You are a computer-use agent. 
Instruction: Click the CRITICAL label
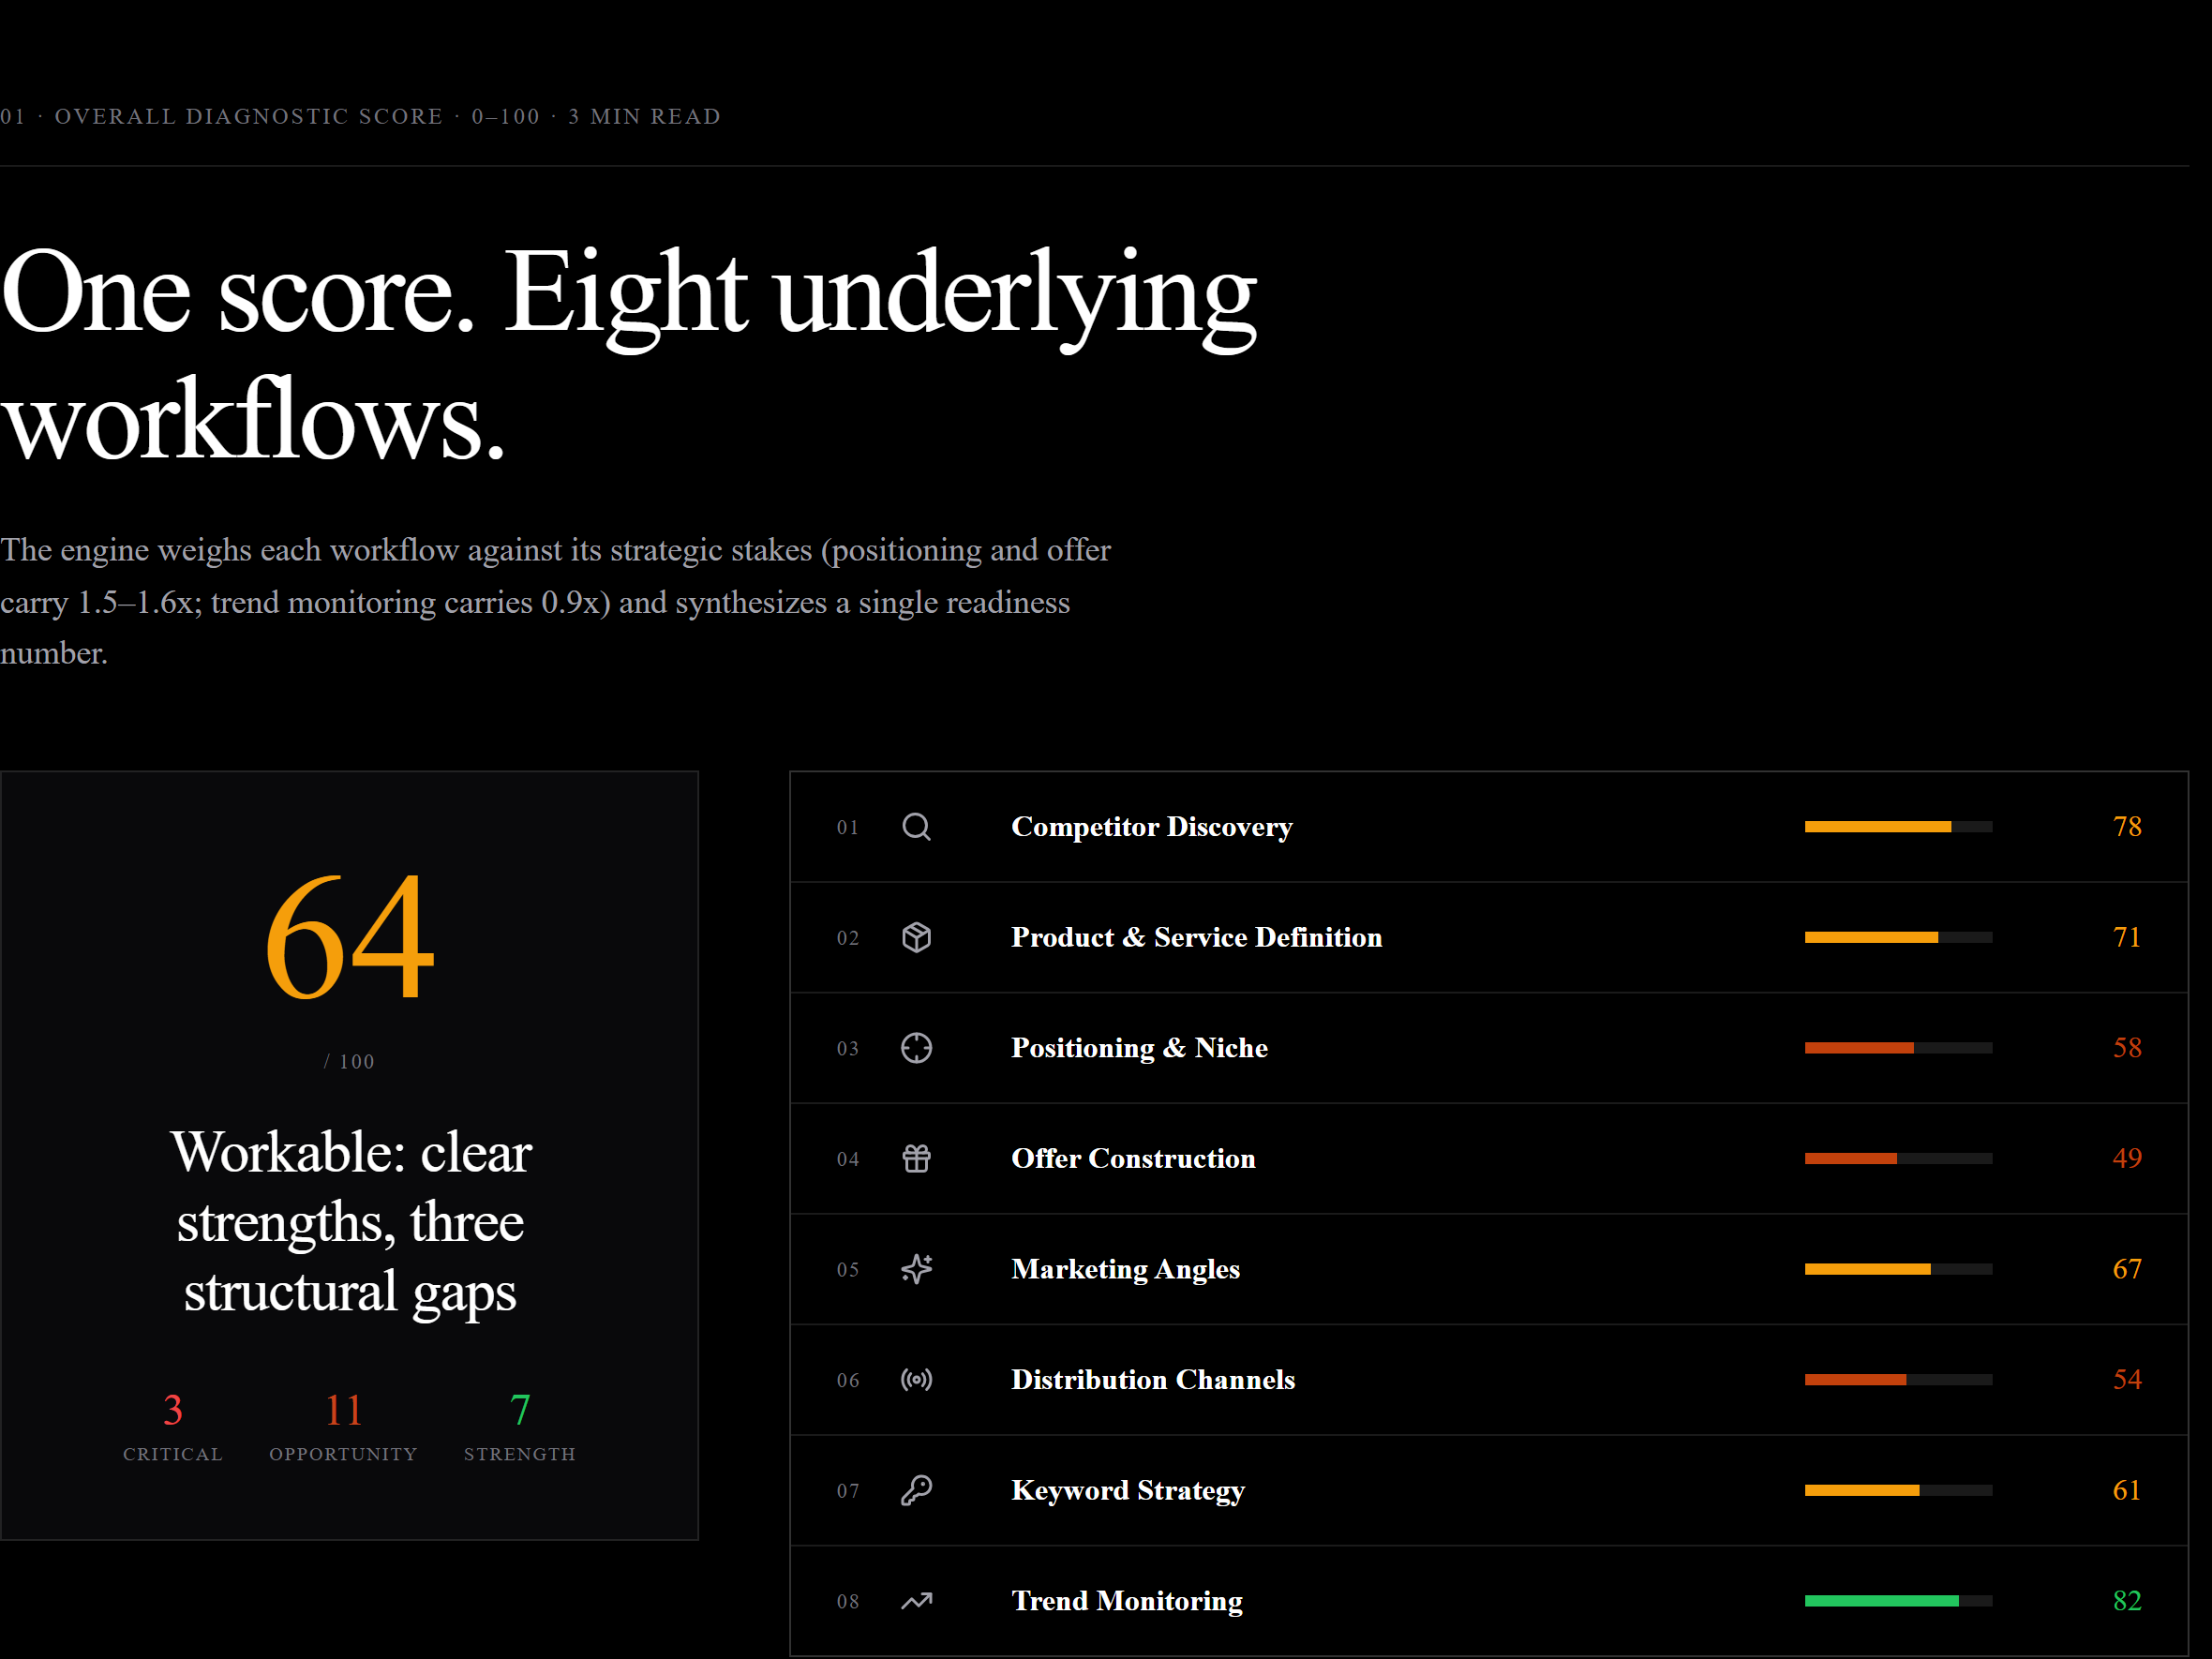click(173, 1454)
